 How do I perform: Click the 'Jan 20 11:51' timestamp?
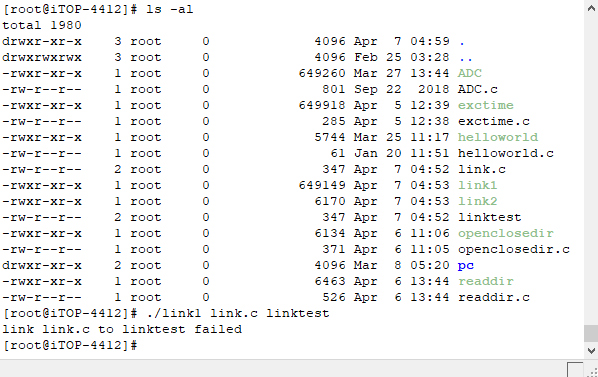coord(402,153)
